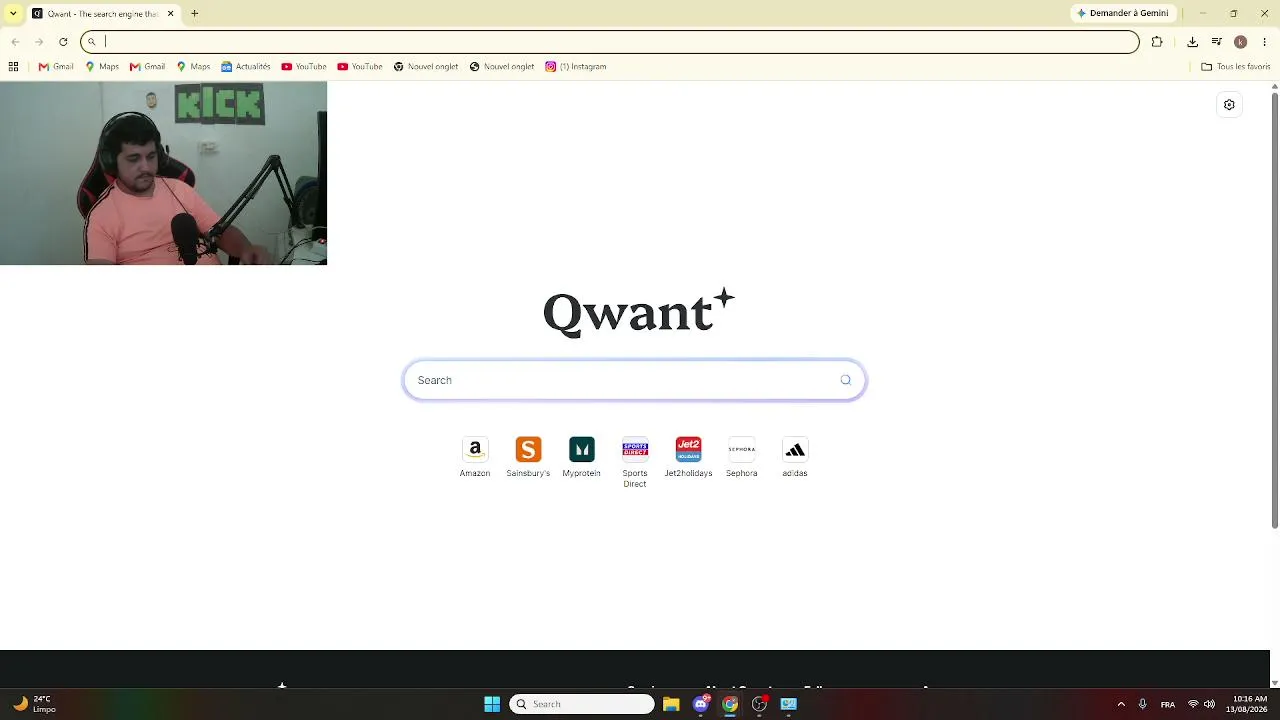The image size is (1280, 720).
Task: Open the first Nouvel onglet bookmark
Action: pos(426,67)
